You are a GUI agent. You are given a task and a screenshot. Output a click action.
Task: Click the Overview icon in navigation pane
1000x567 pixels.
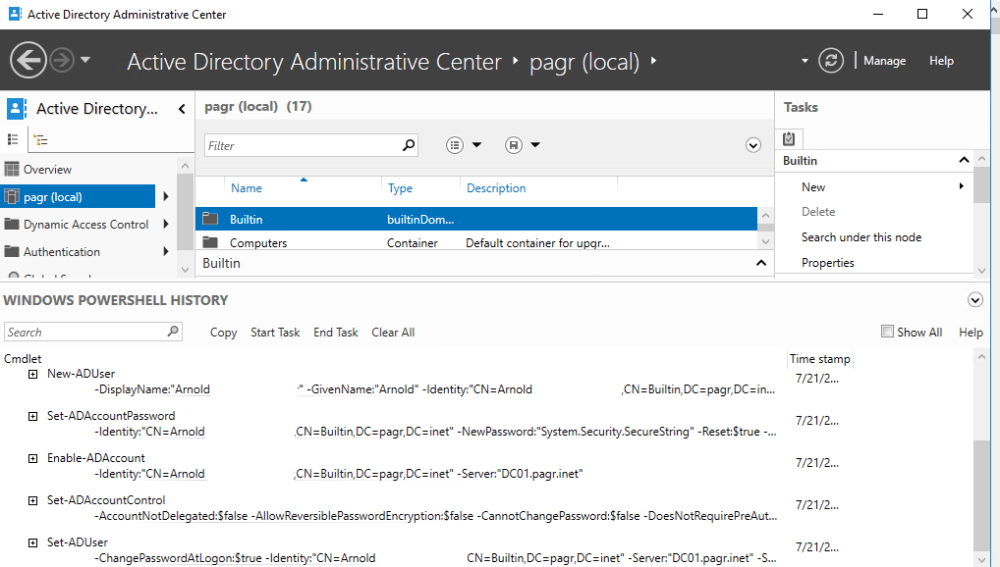tap(12, 170)
